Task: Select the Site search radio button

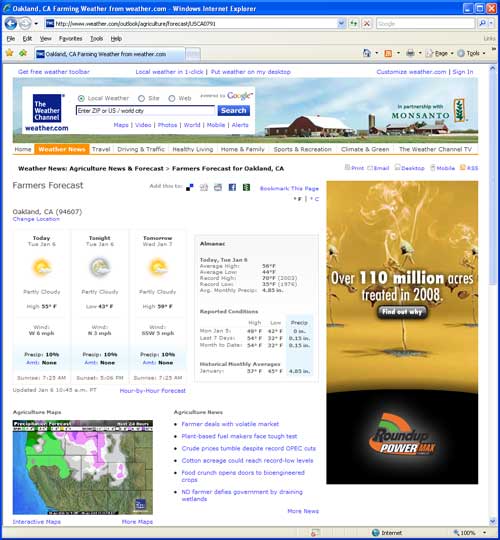Action: [141, 98]
